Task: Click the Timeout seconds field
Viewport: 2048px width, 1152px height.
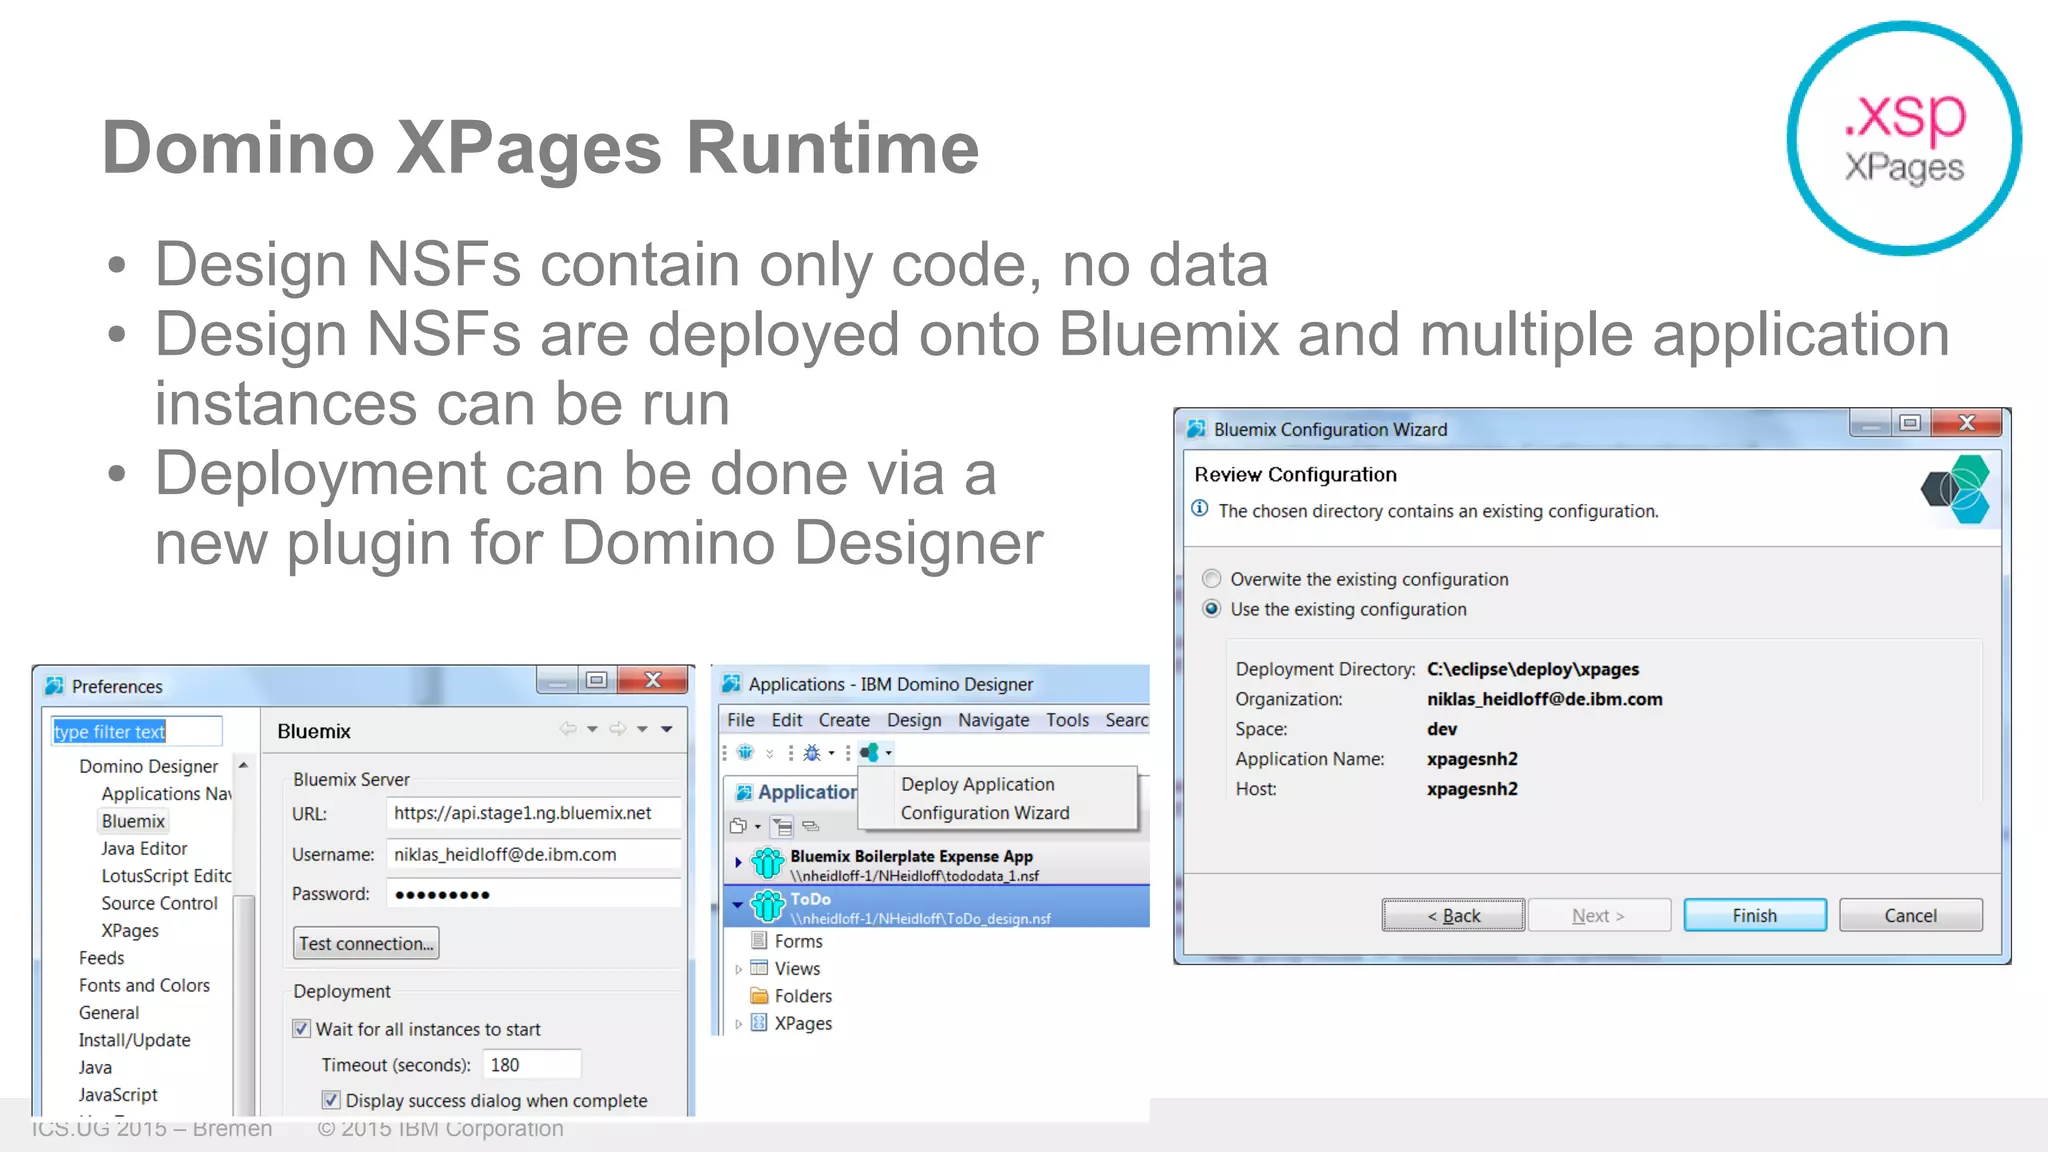Action: point(531,1065)
